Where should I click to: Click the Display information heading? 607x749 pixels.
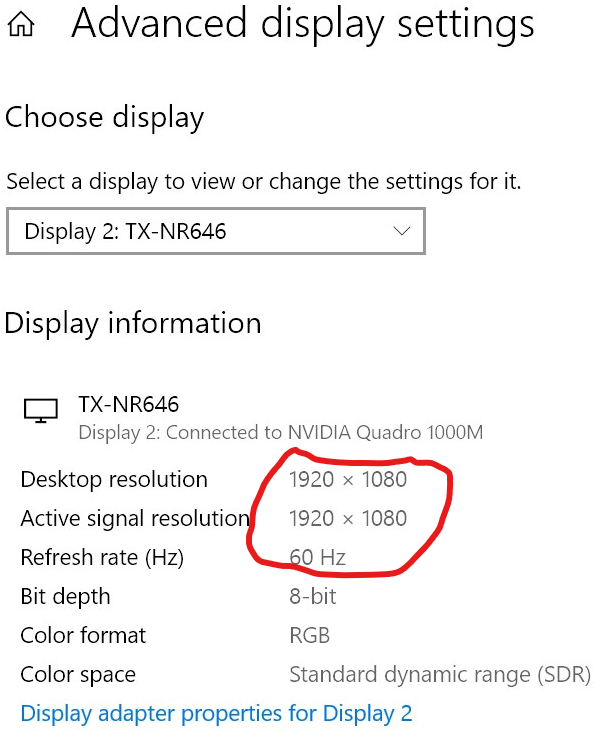coord(133,324)
